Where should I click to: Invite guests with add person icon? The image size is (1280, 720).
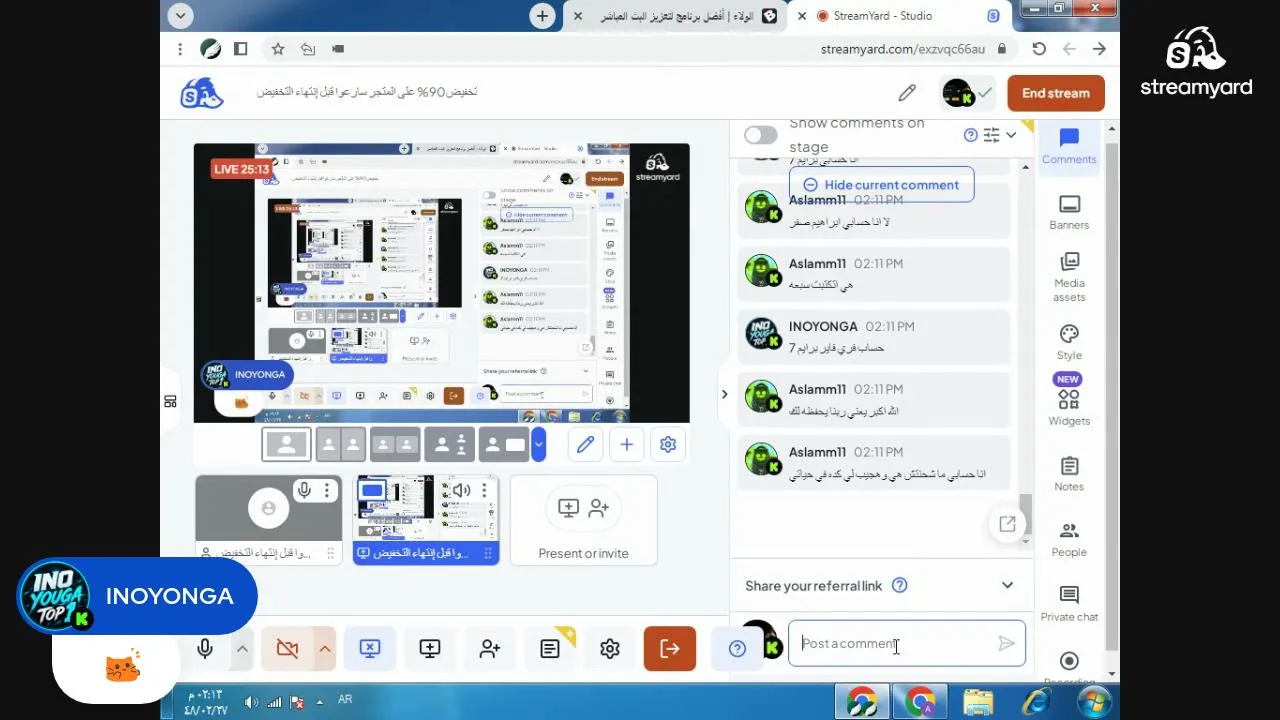tap(490, 649)
